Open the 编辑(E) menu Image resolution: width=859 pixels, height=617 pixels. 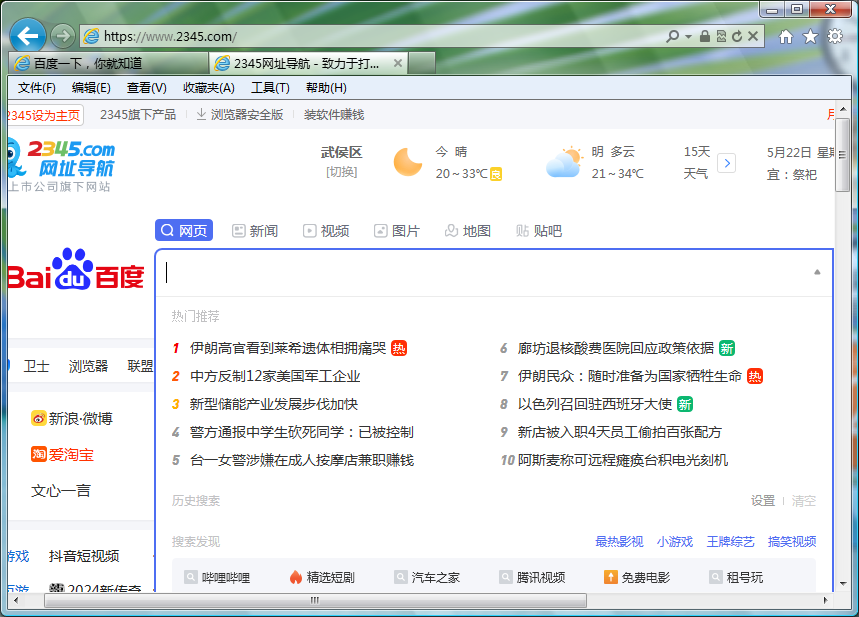coord(91,88)
